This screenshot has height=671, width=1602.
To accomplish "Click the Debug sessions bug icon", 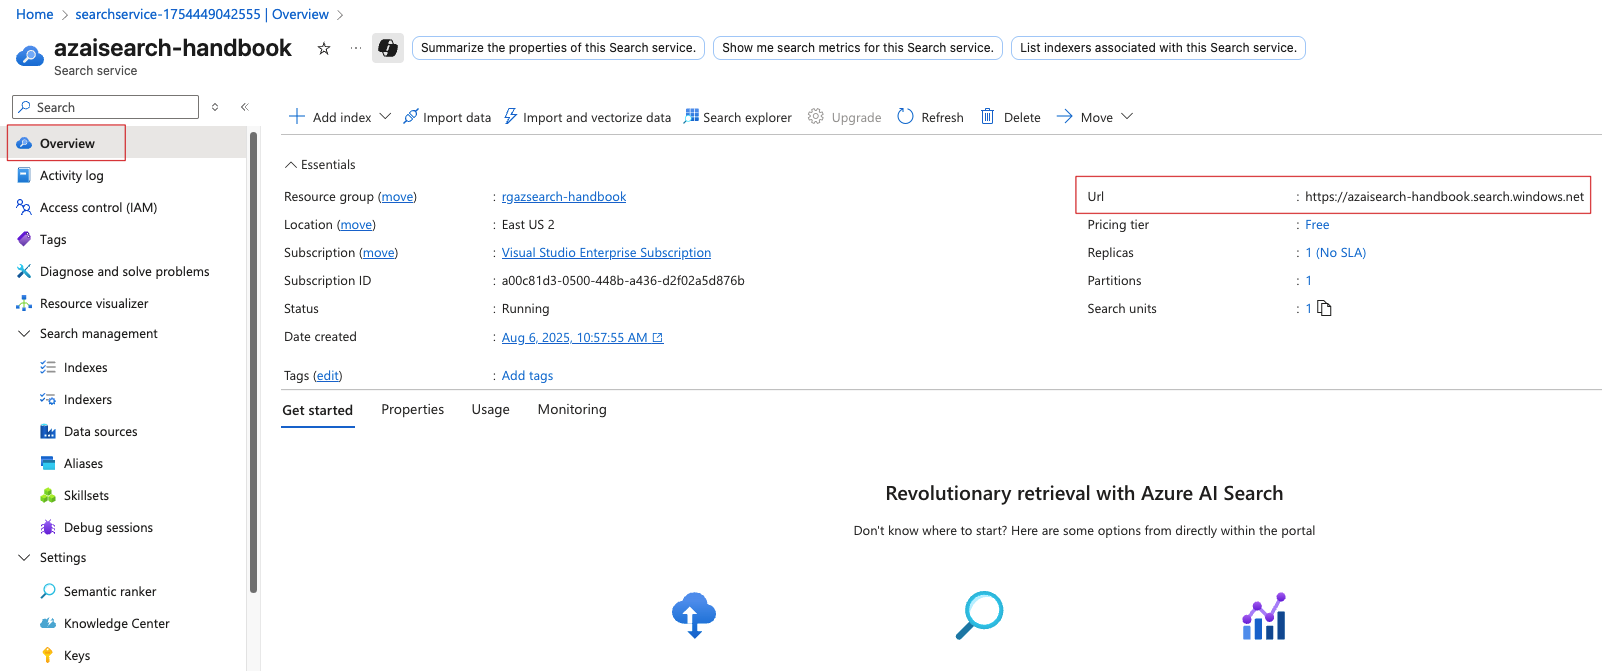I will pos(48,527).
